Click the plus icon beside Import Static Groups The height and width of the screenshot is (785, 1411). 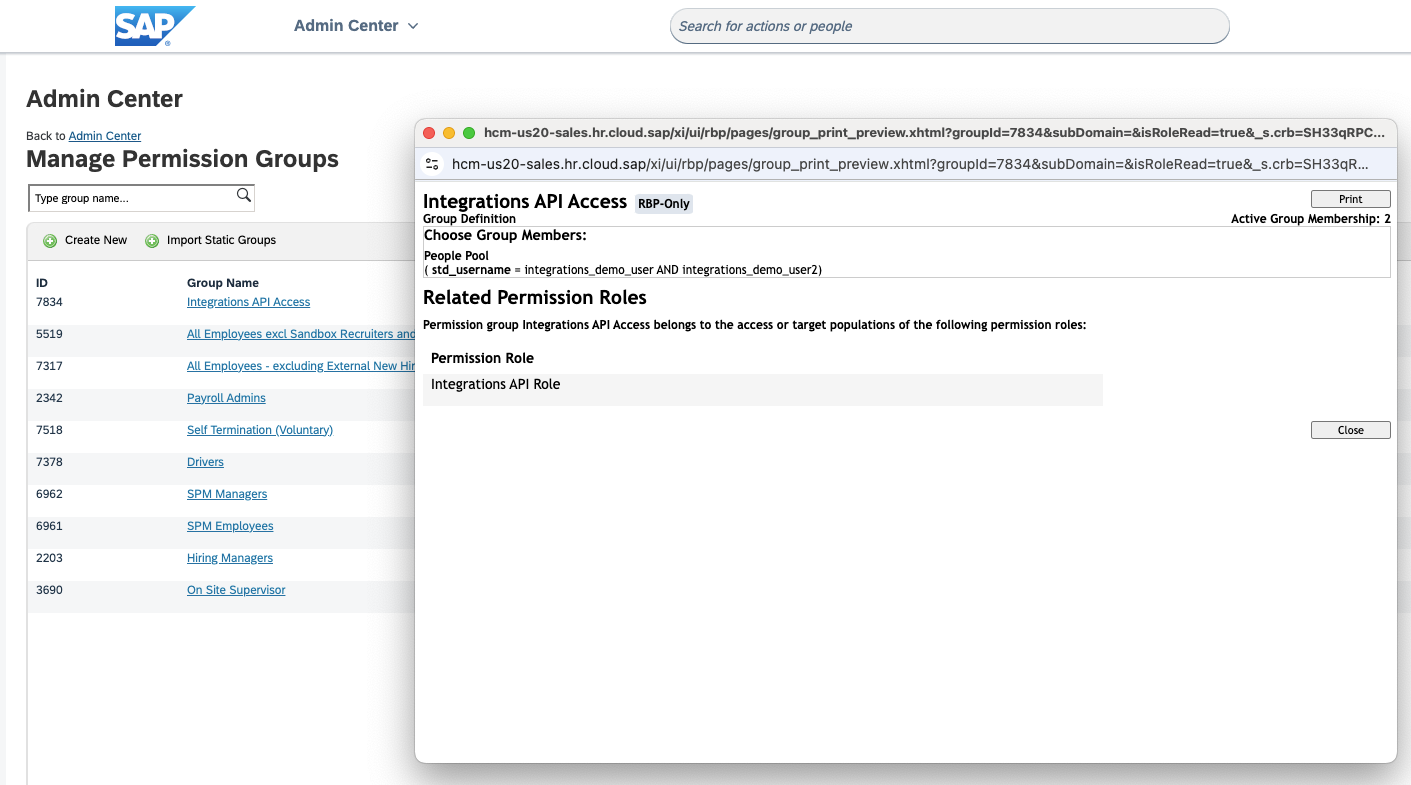pyautogui.click(x=152, y=241)
